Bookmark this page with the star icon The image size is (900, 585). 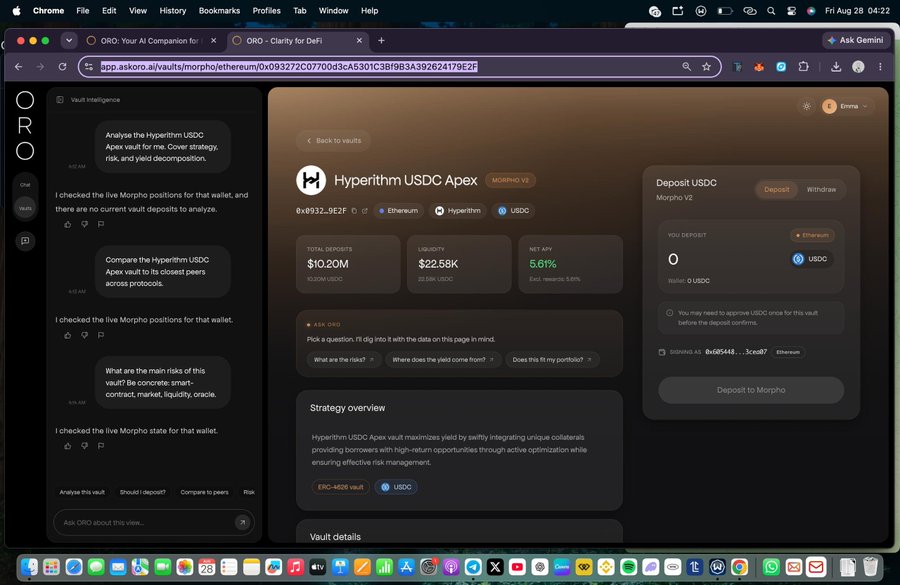pos(707,67)
